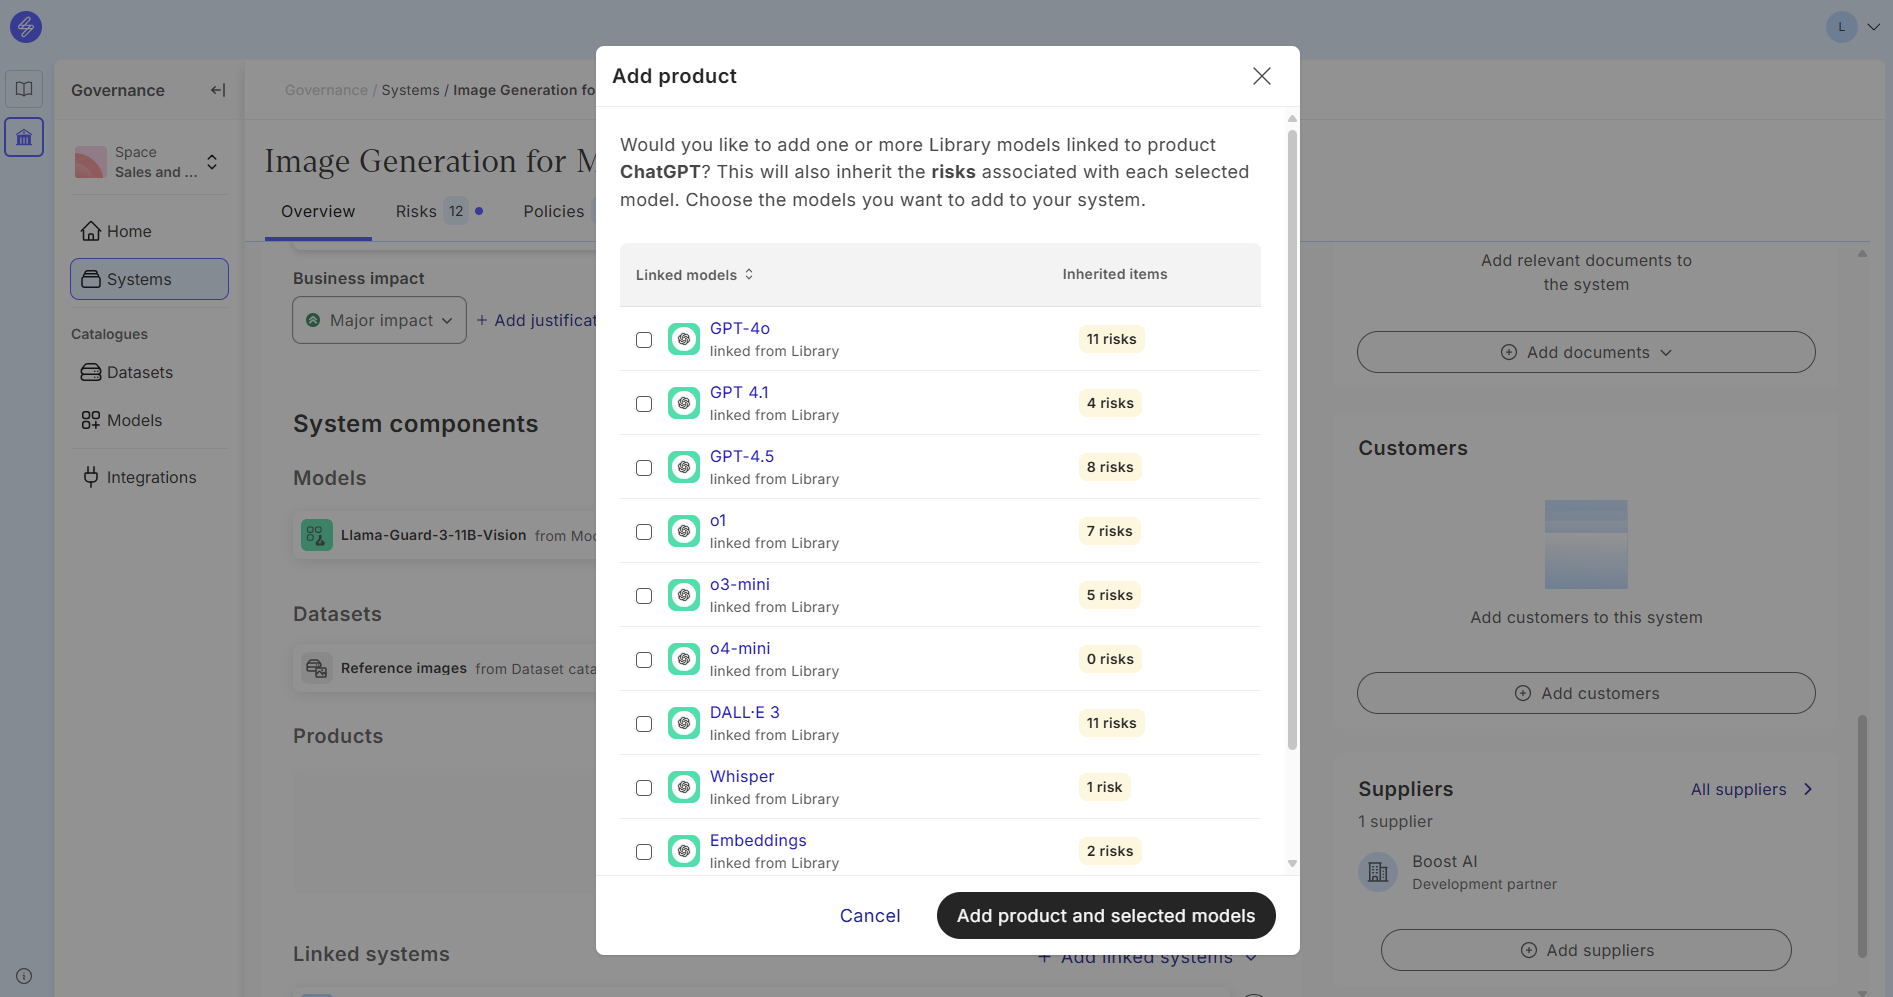Image resolution: width=1893 pixels, height=997 pixels.
Task: Check the GPT-4o model checkbox
Action: click(x=644, y=340)
